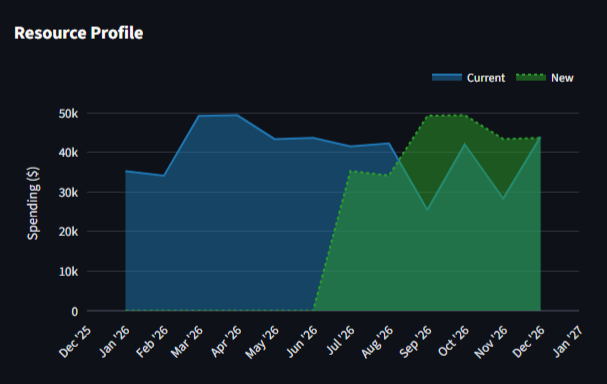Click the Jul '26 x-axis label

click(340, 341)
